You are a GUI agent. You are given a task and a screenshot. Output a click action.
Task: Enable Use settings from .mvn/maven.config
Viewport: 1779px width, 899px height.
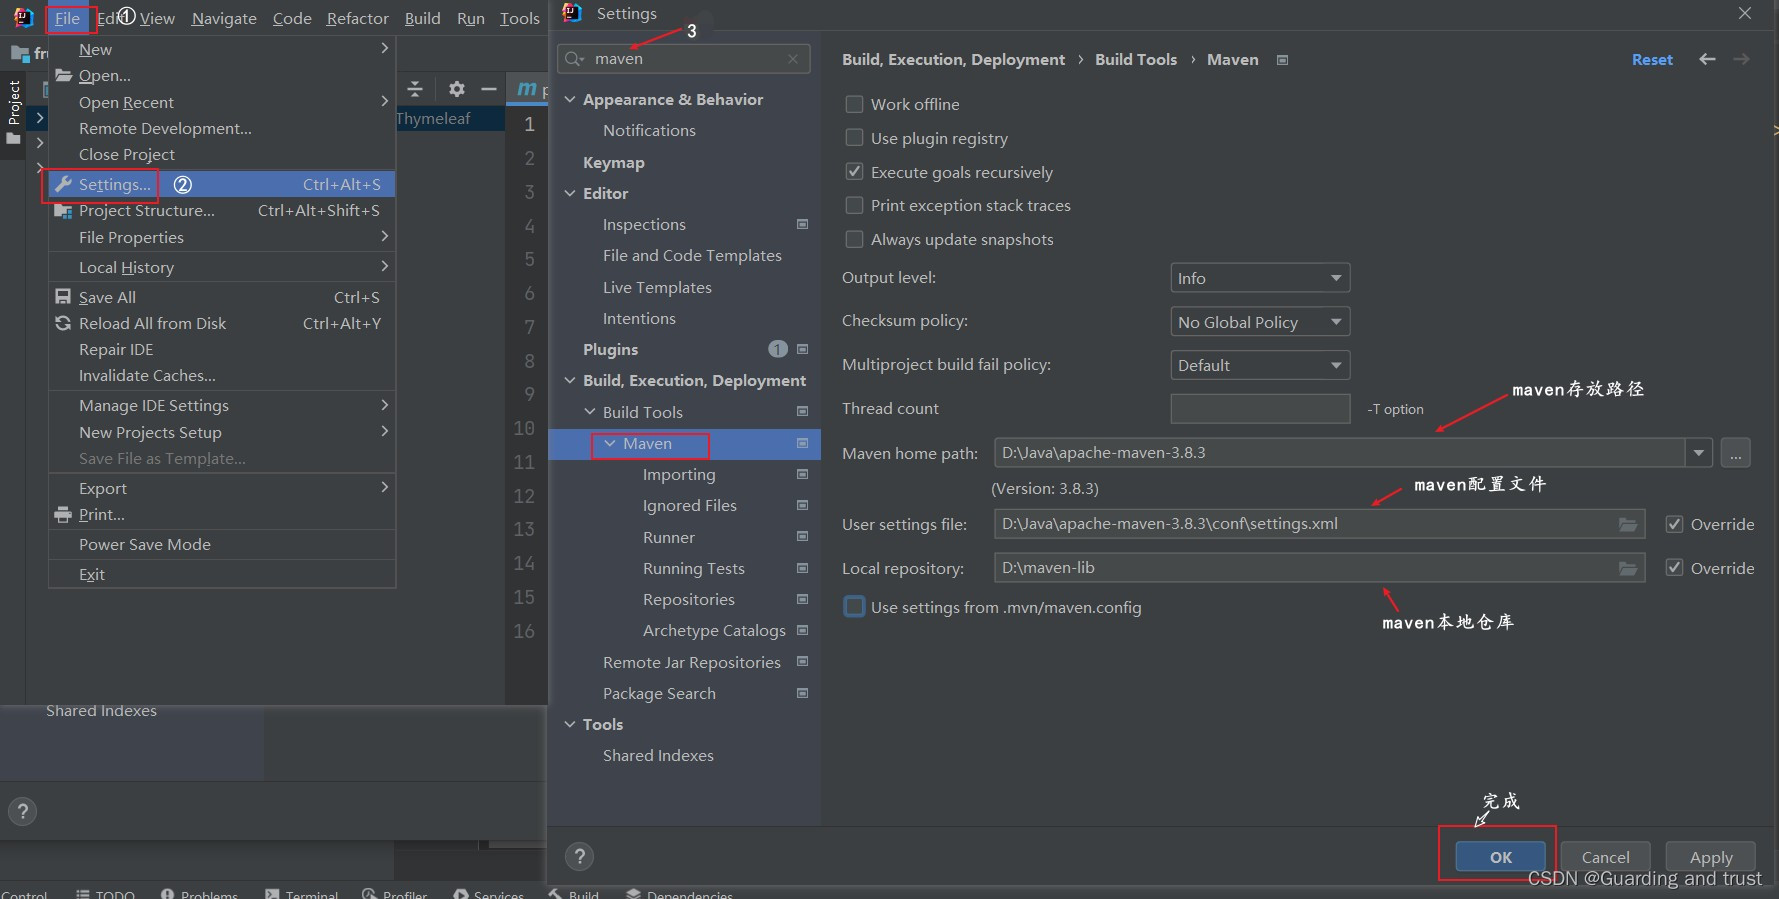tap(854, 607)
